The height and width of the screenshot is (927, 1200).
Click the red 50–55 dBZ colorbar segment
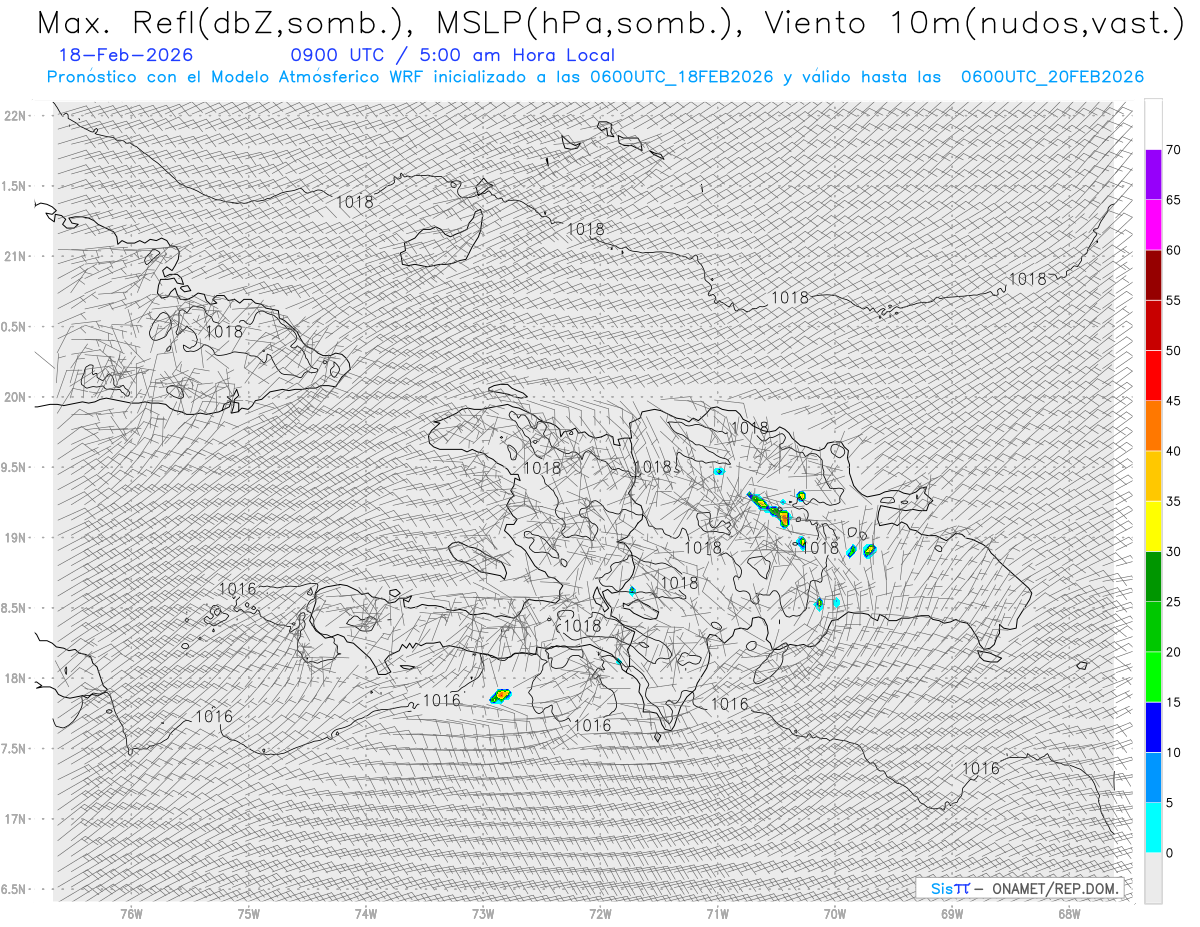1153,326
